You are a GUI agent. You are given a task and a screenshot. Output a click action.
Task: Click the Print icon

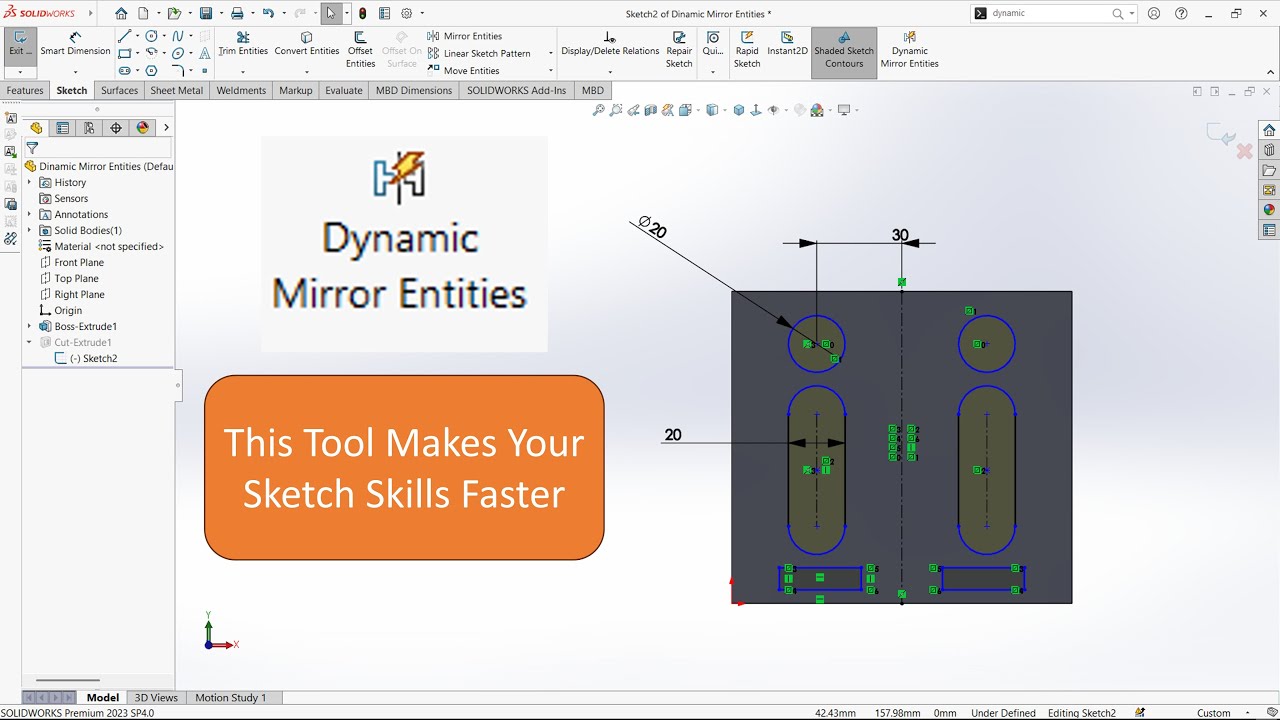click(237, 14)
